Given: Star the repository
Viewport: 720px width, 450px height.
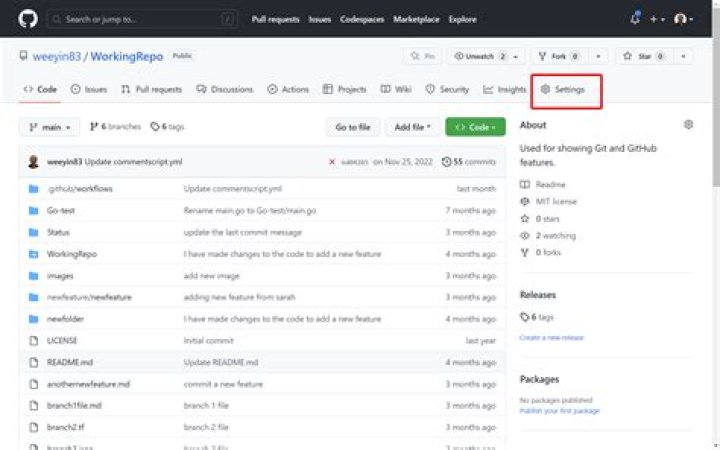Looking at the screenshot, I should pyautogui.click(x=645, y=56).
